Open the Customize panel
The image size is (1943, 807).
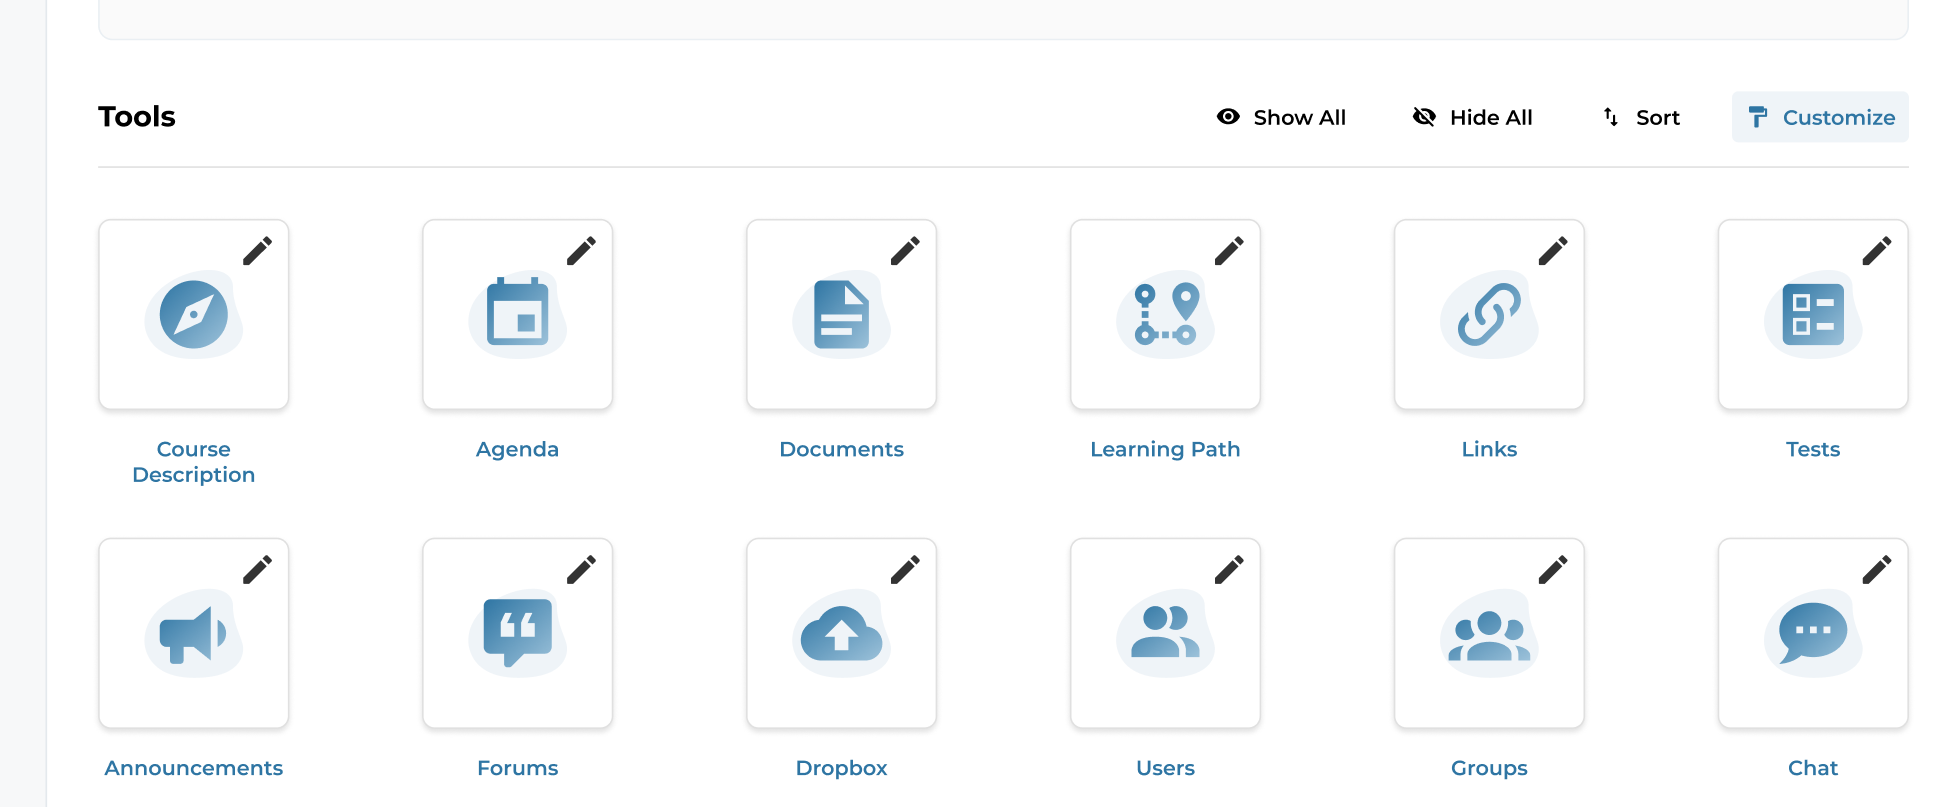(1819, 117)
